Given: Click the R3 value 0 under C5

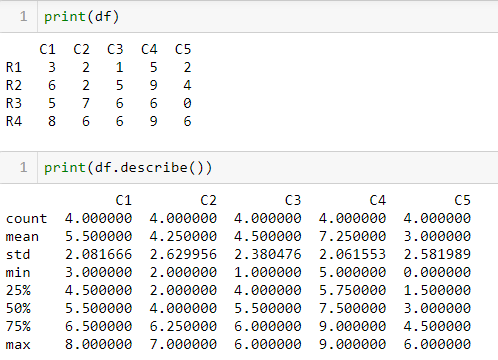Looking at the screenshot, I should click(187, 103).
